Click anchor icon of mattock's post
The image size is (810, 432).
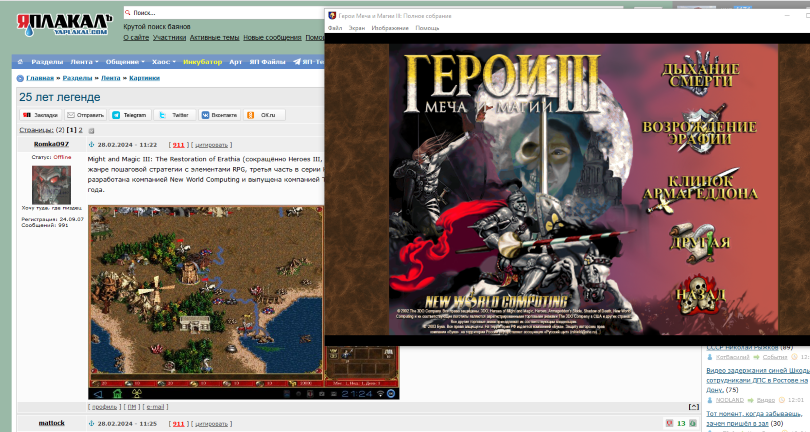pos(91,424)
